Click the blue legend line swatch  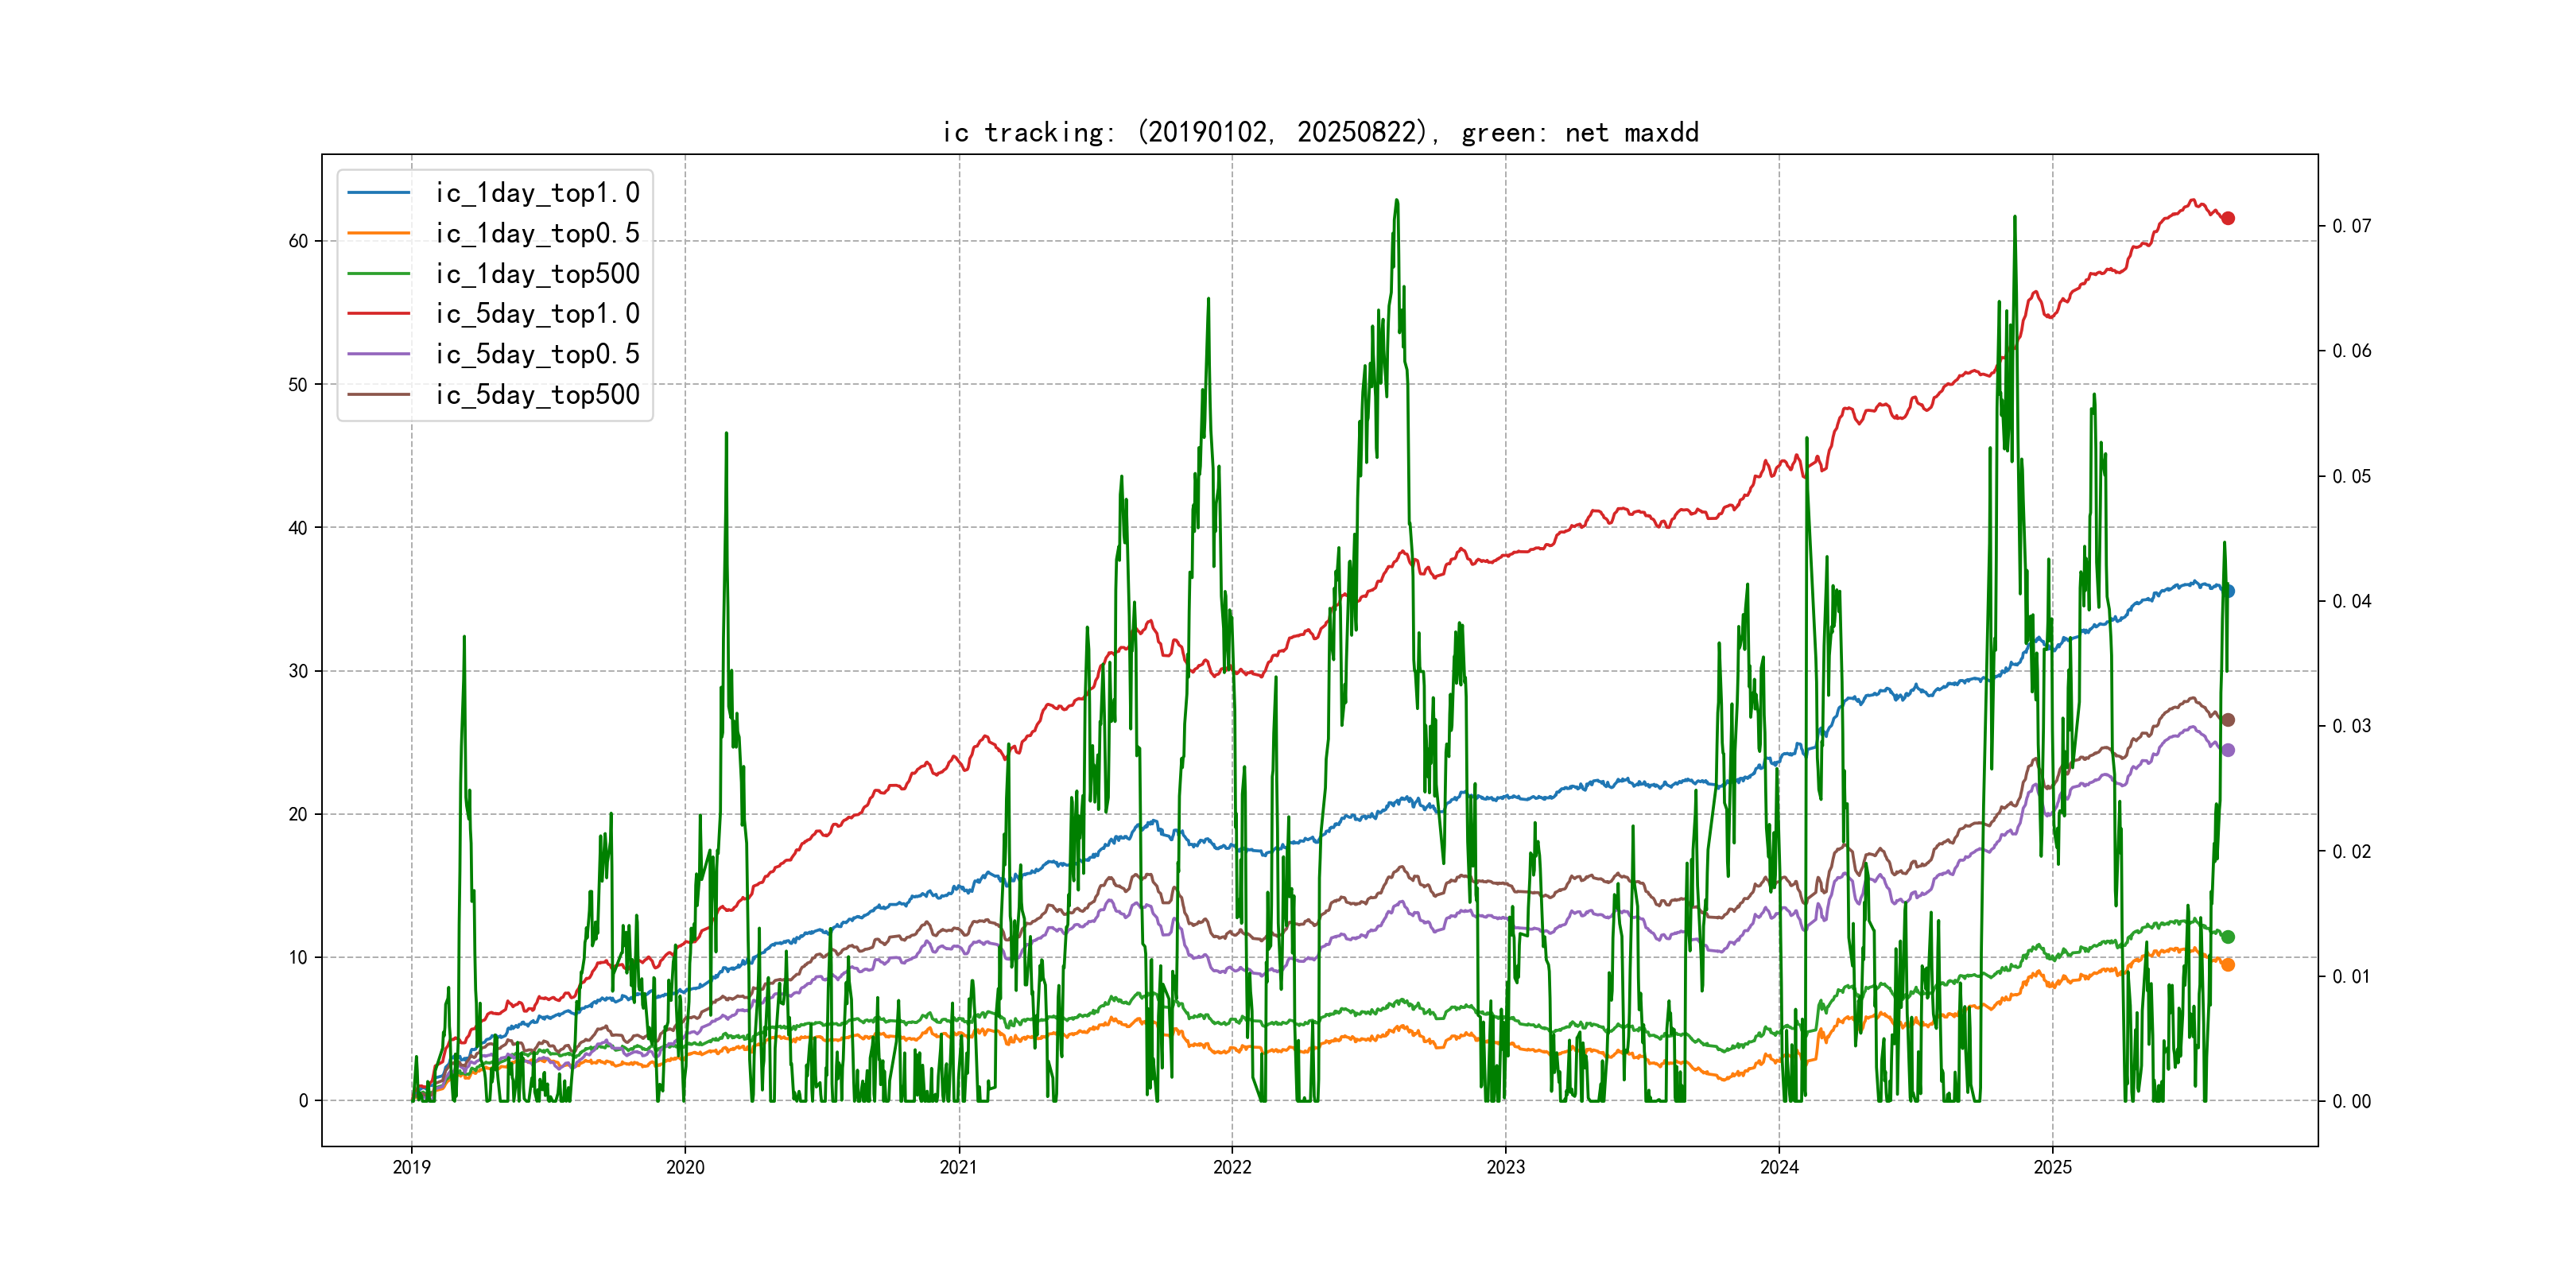(378, 192)
